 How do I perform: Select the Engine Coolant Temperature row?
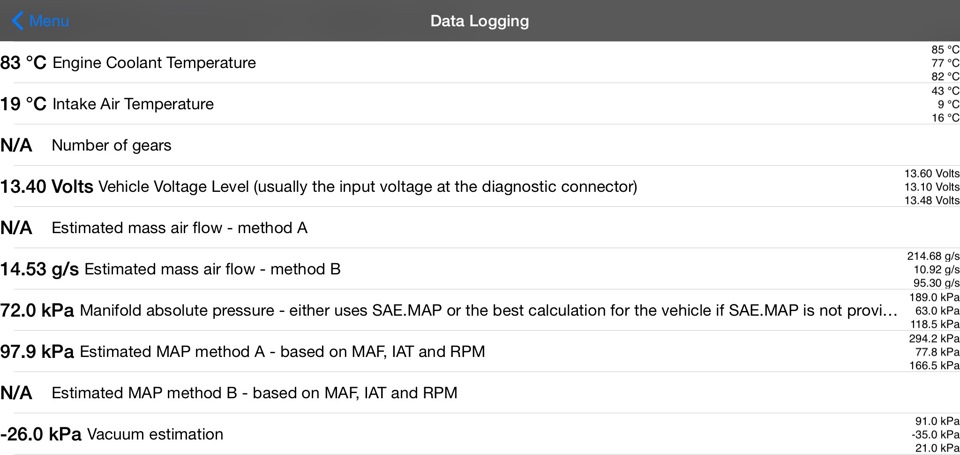click(154, 63)
